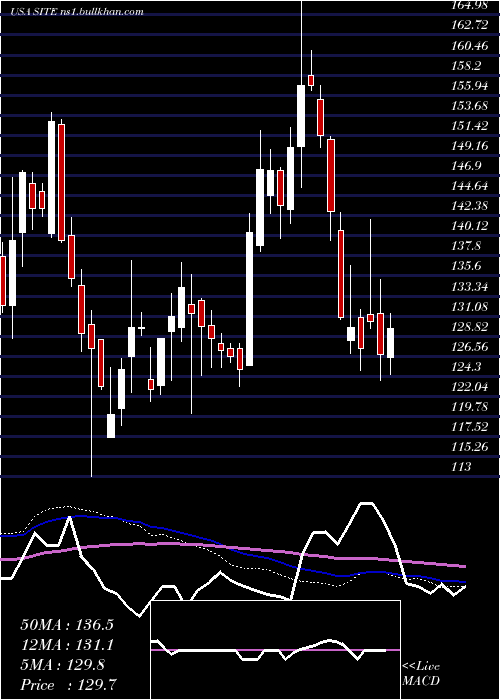Click the 126.56 price axis label

tap(470, 347)
